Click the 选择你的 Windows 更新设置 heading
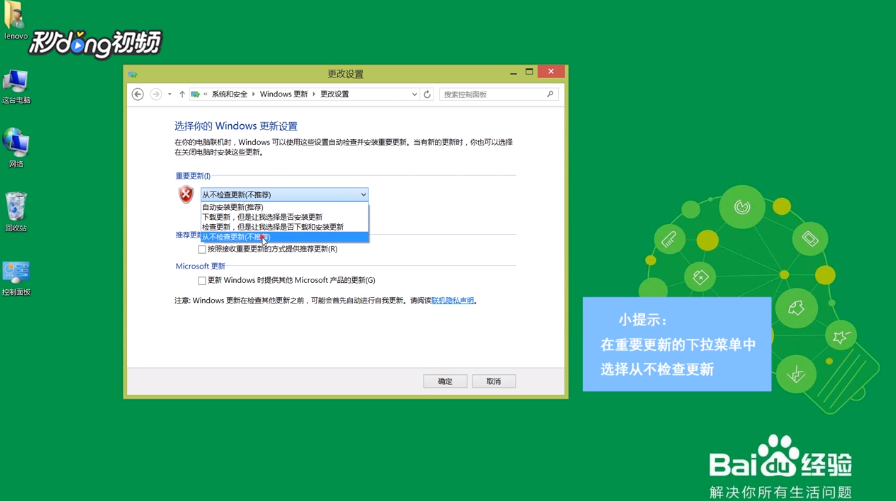The height and width of the screenshot is (501, 896). click(x=236, y=126)
